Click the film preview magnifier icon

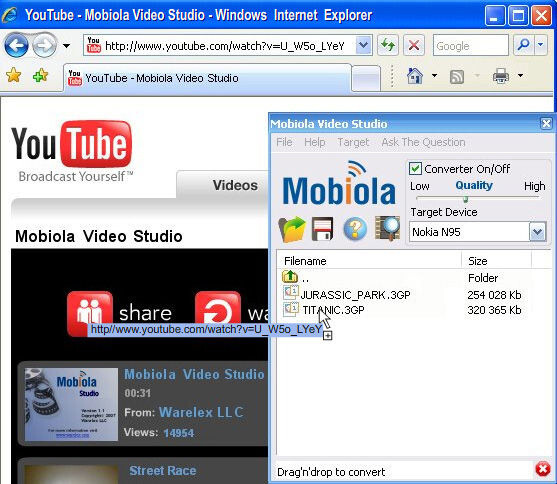pos(387,228)
